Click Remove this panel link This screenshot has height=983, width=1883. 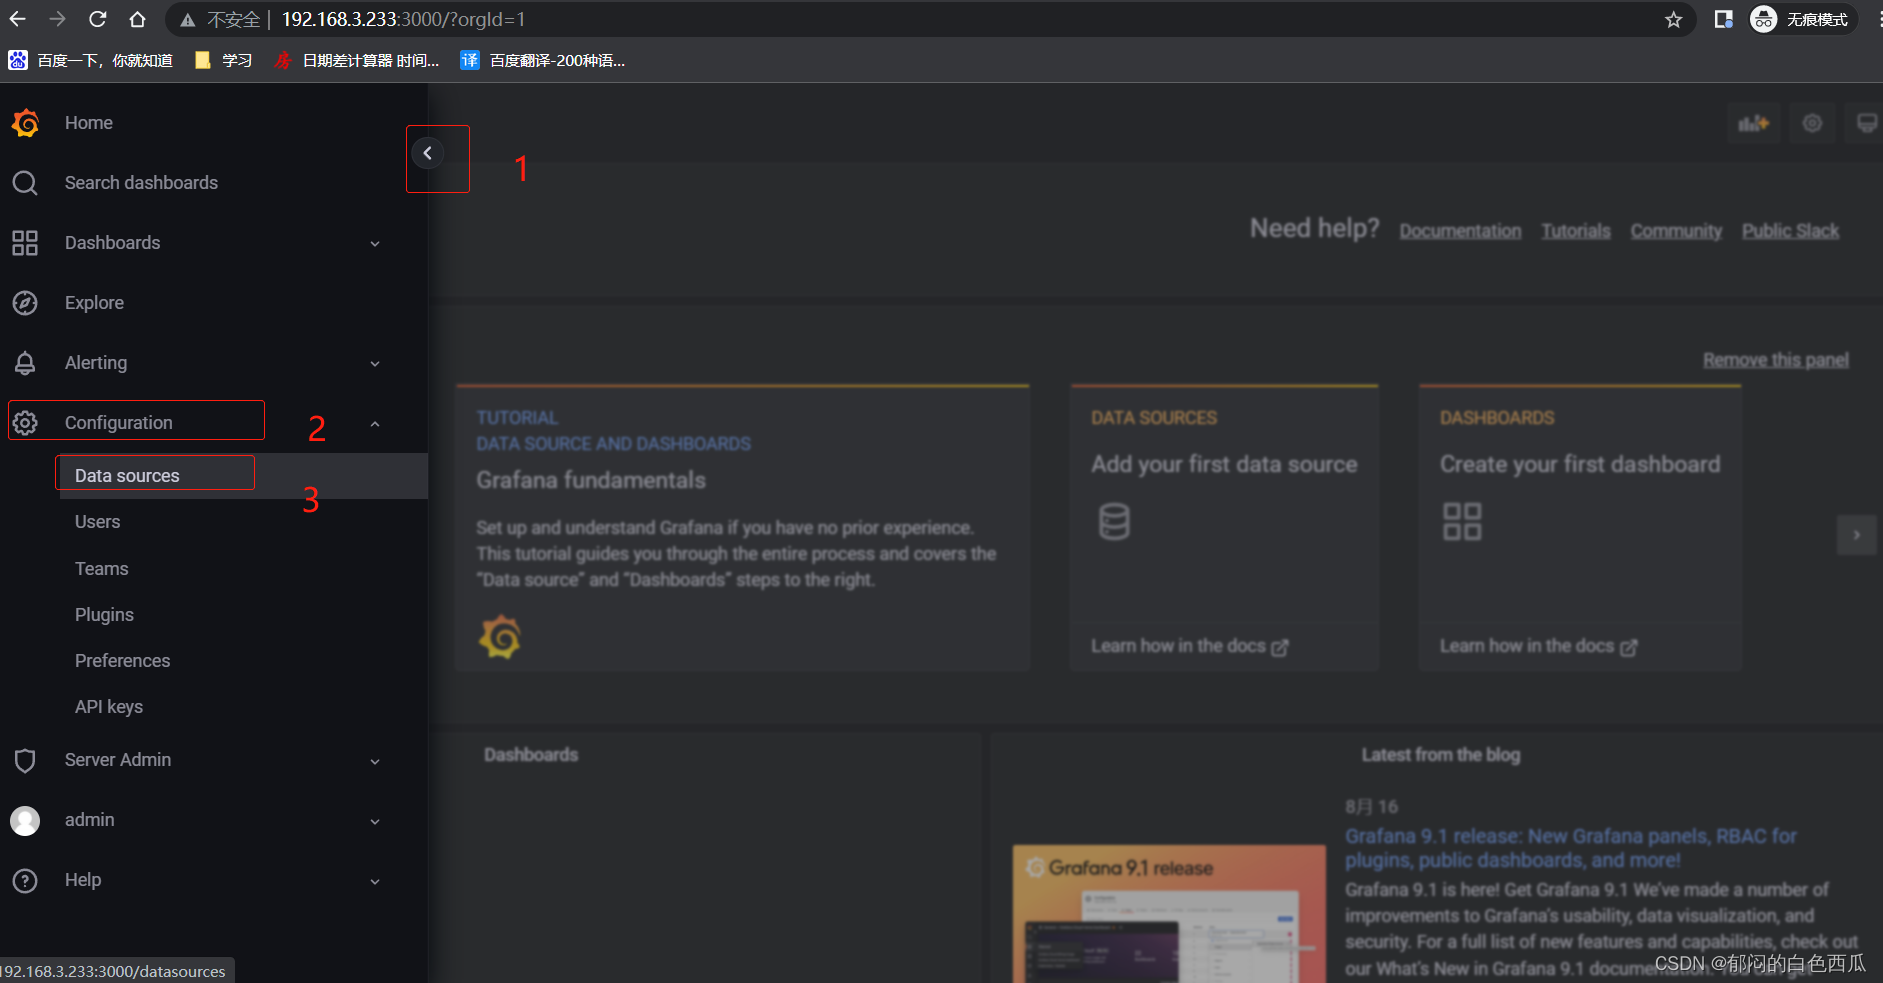[1776, 360]
